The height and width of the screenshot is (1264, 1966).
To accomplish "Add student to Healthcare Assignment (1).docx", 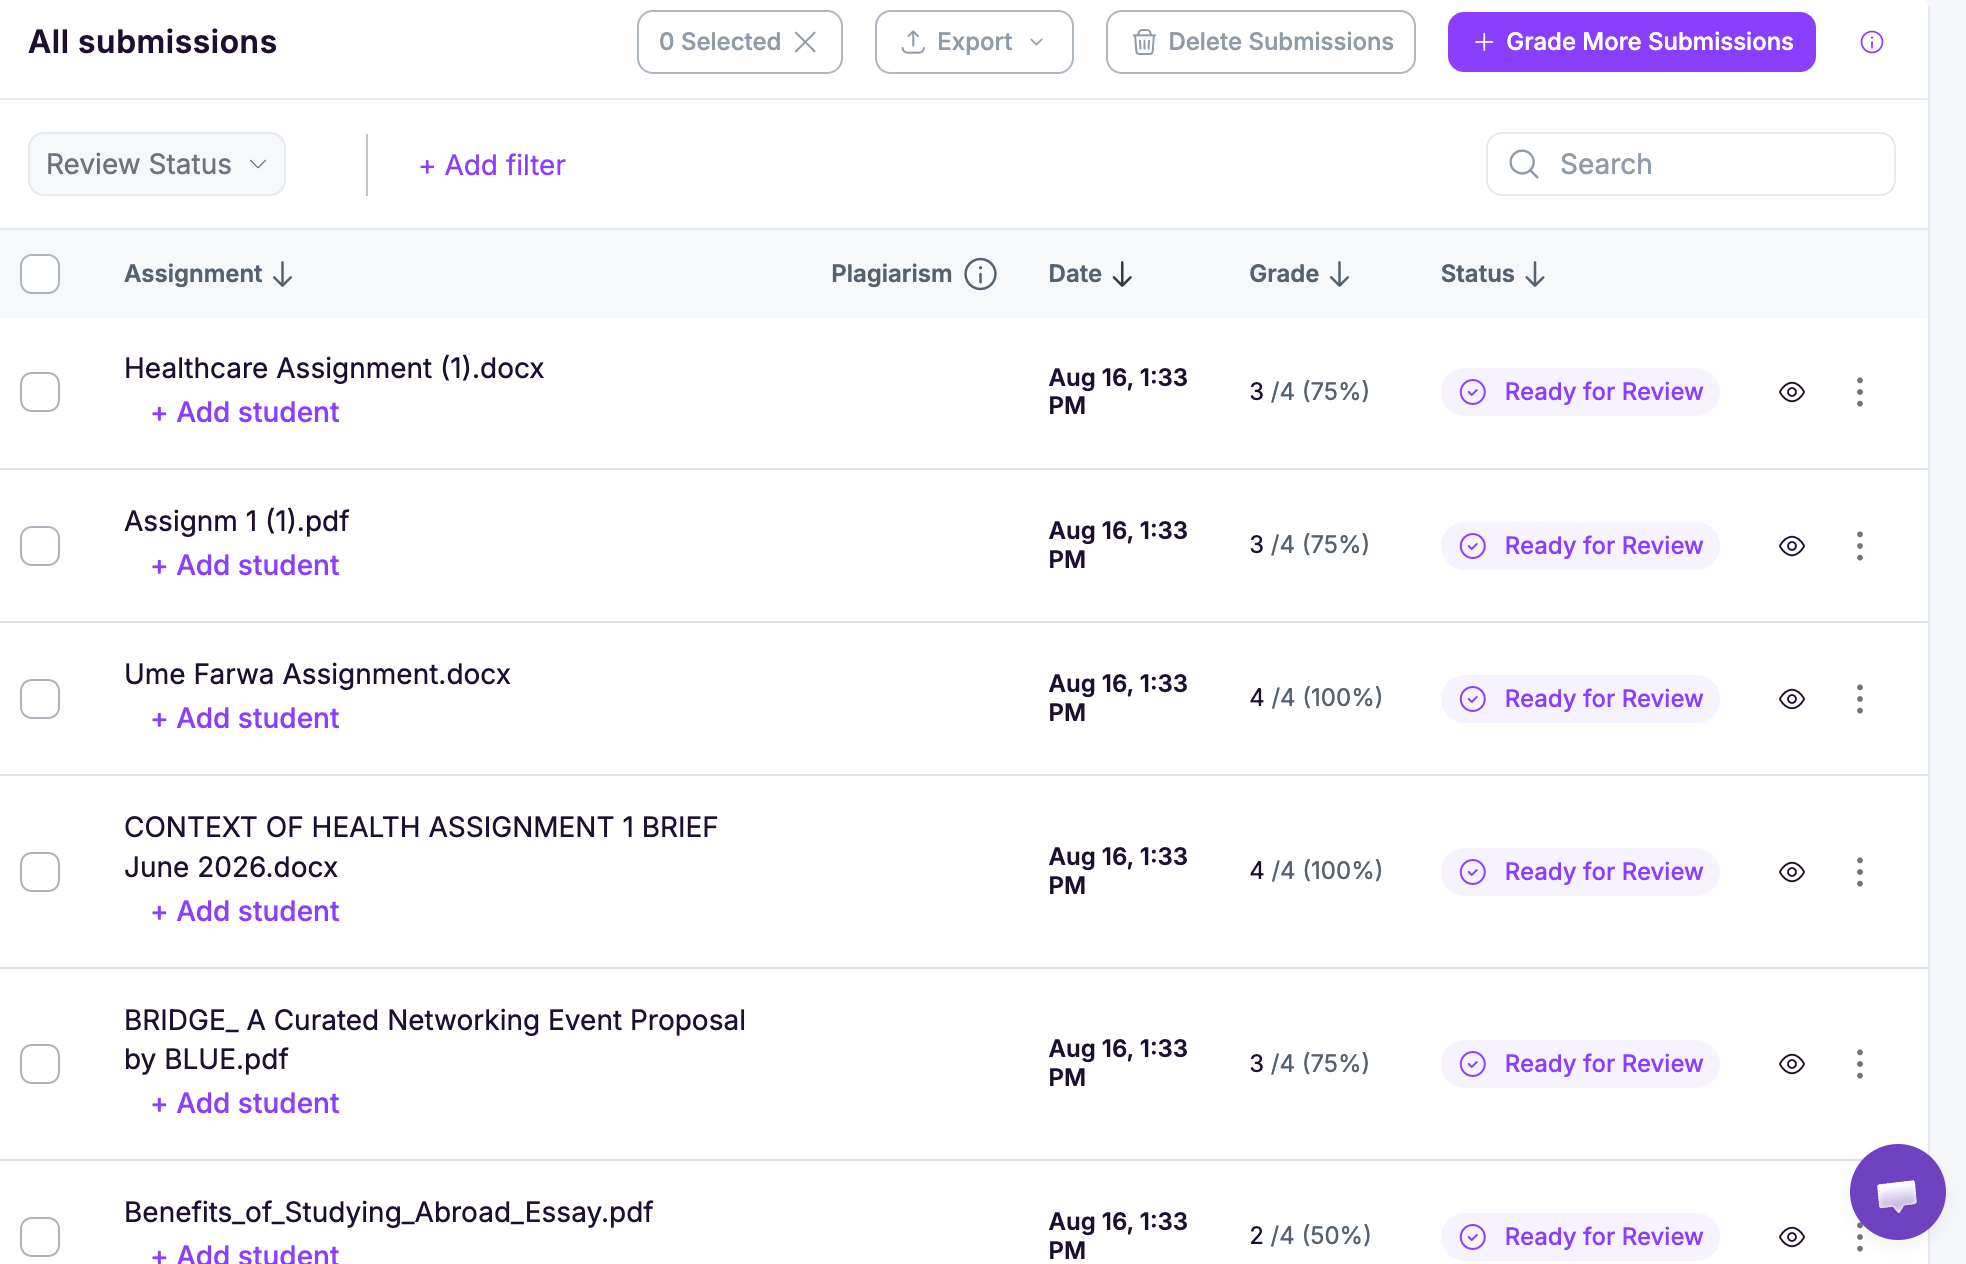I will point(245,412).
